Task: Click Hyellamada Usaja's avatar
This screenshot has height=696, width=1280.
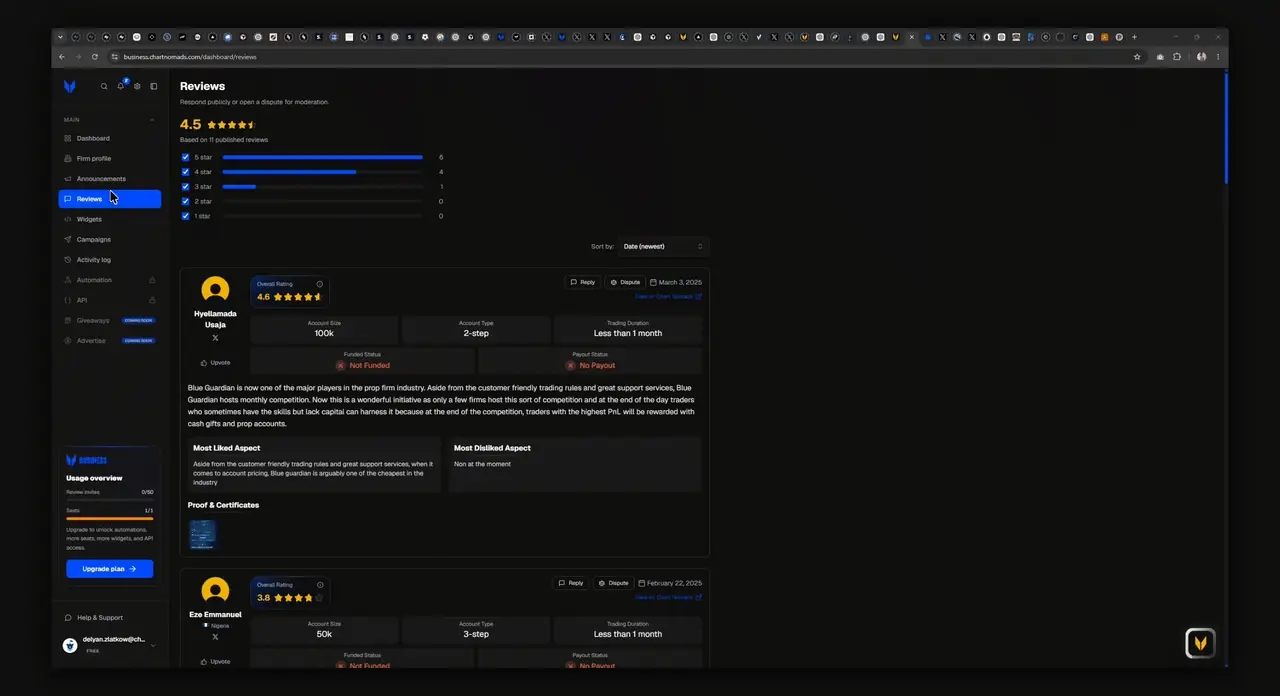Action: pos(215,290)
